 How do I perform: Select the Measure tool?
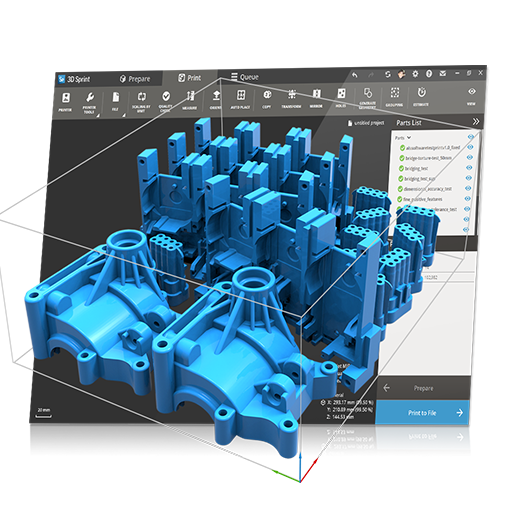pyautogui.click(x=190, y=100)
